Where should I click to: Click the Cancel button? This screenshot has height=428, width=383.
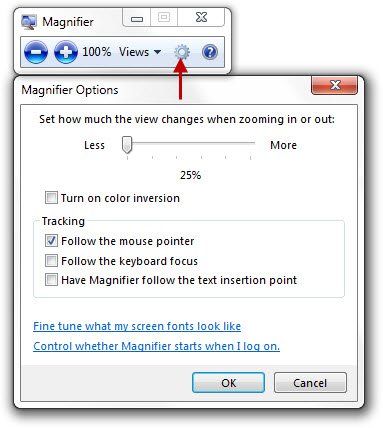click(x=310, y=383)
